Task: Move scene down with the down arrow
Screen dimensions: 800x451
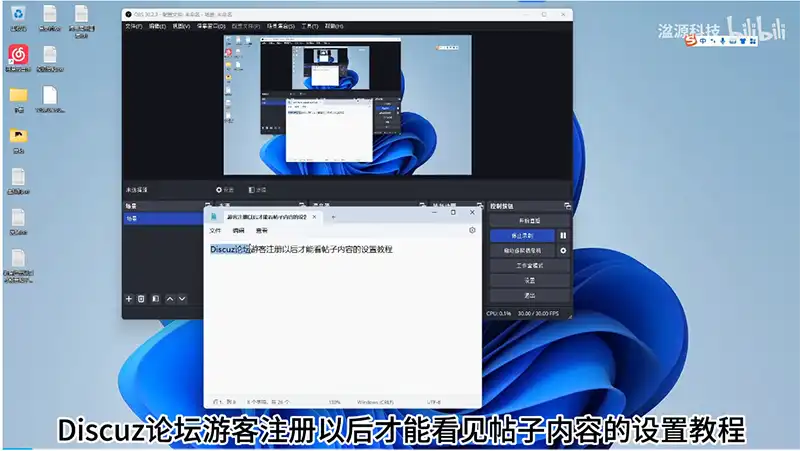Action: [182, 298]
